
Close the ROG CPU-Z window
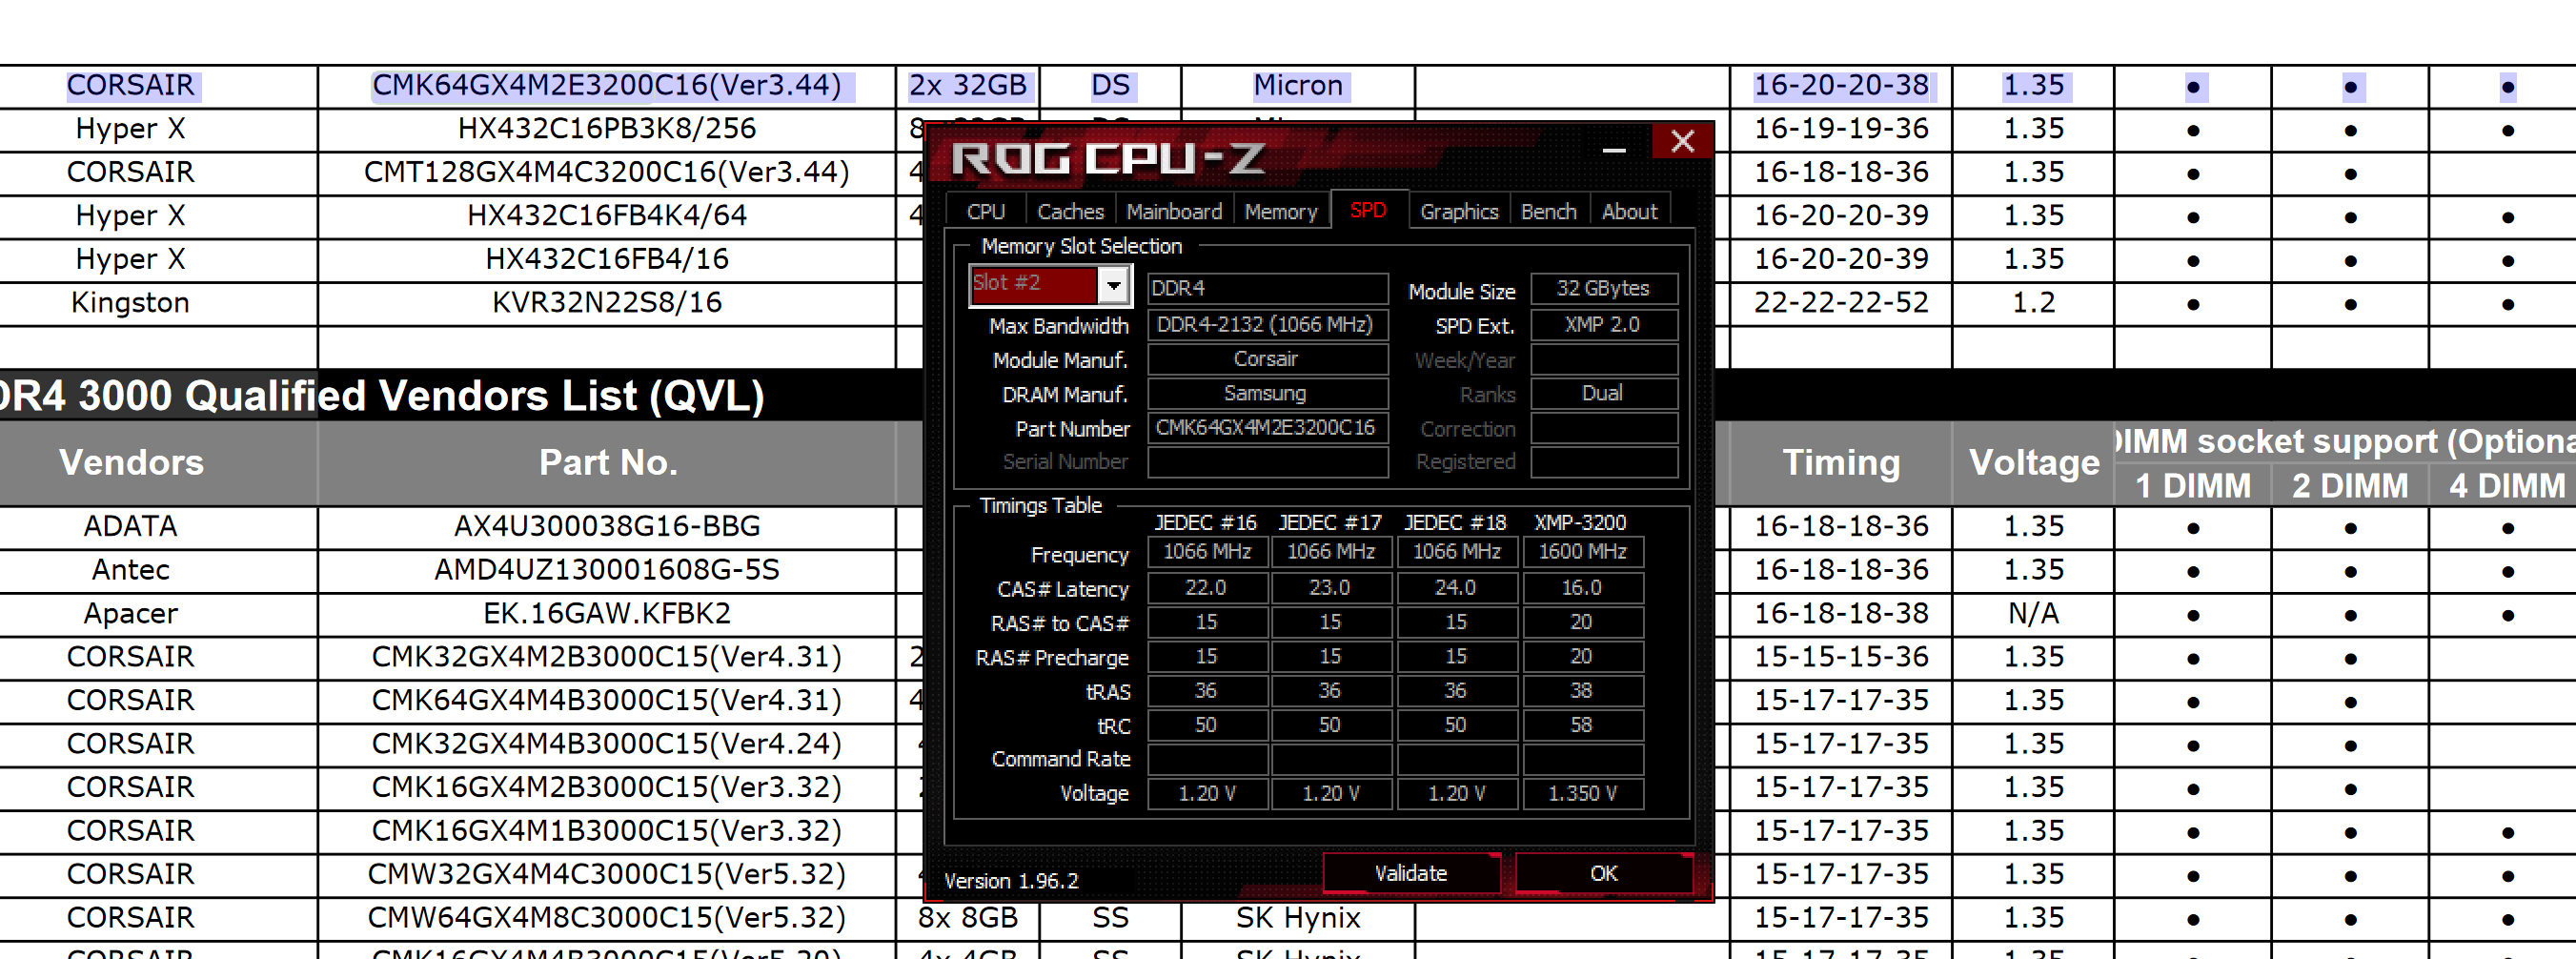pyautogui.click(x=1683, y=141)
